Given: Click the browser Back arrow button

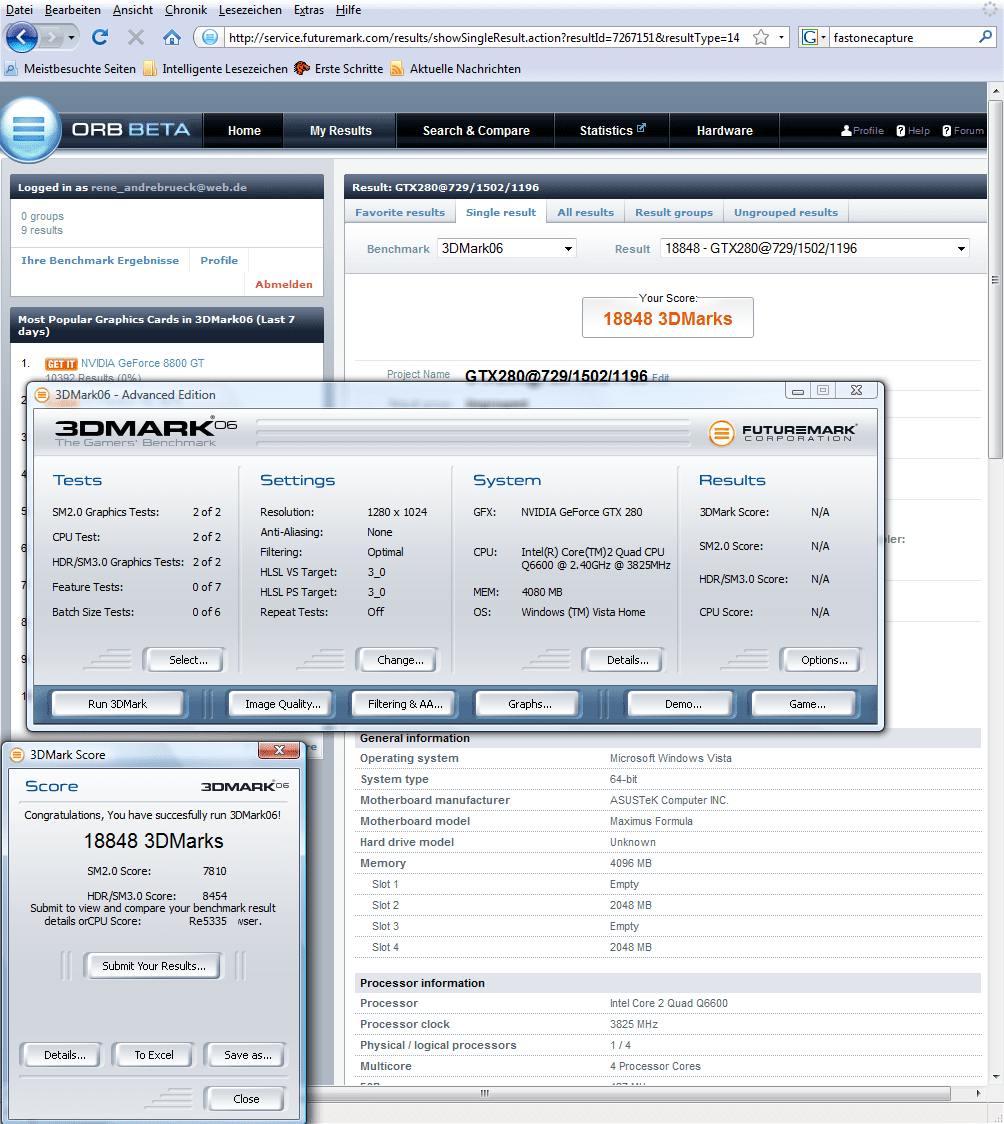Looking at the screenshot, I should click(x=21, y=37).
